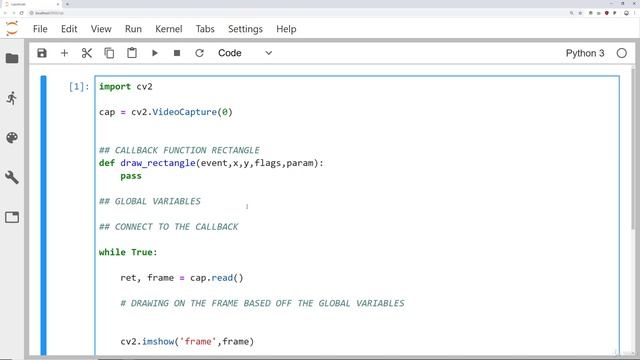Open the Kernel menu
Viewport: 640px width, 360px height.
(169, 29)
